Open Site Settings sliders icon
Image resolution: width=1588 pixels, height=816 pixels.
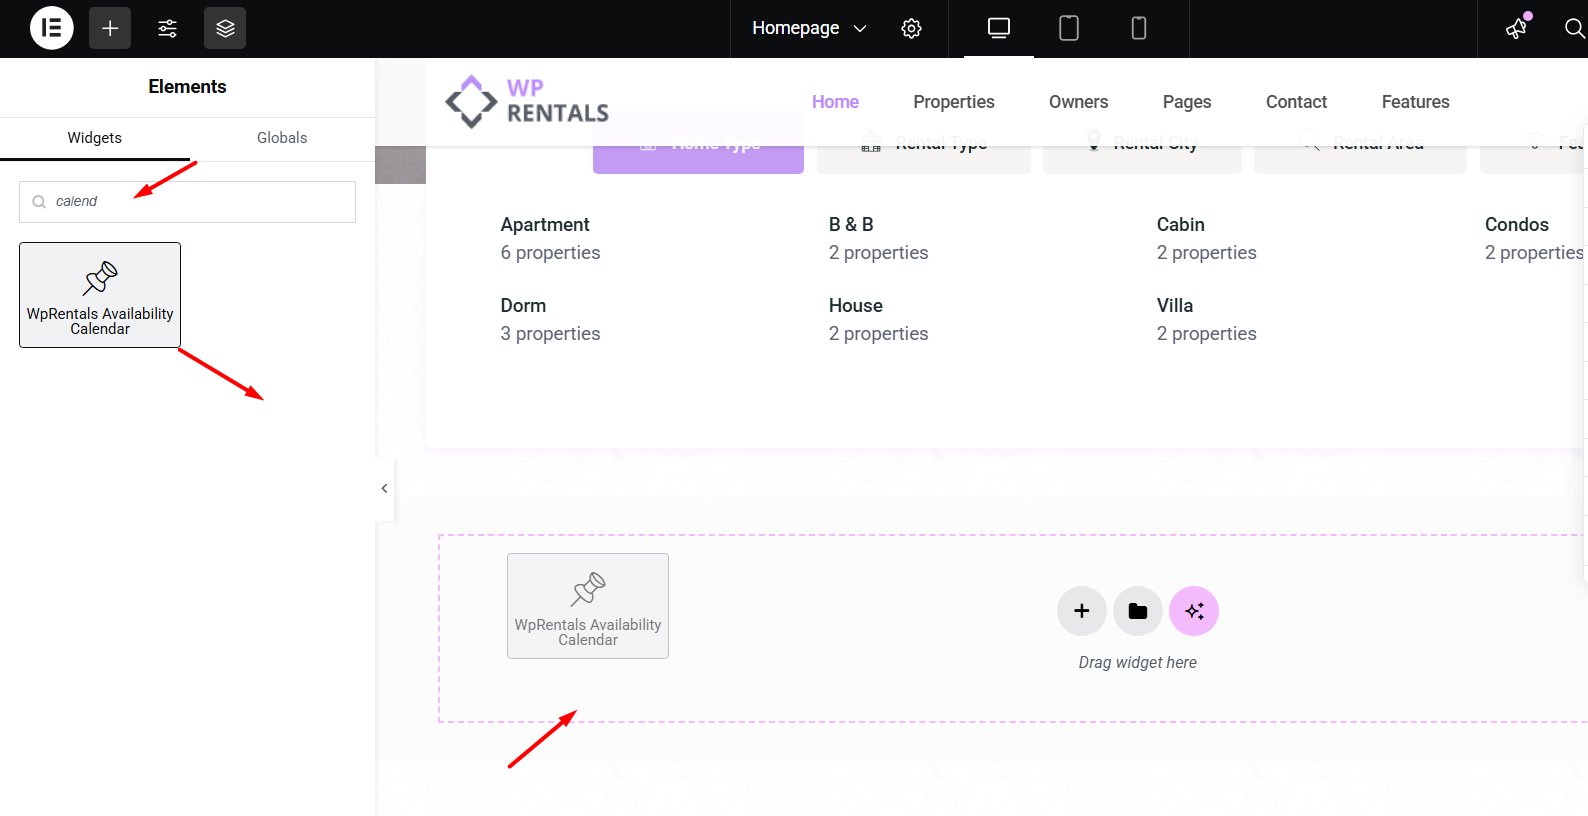[x=167, y=28]
